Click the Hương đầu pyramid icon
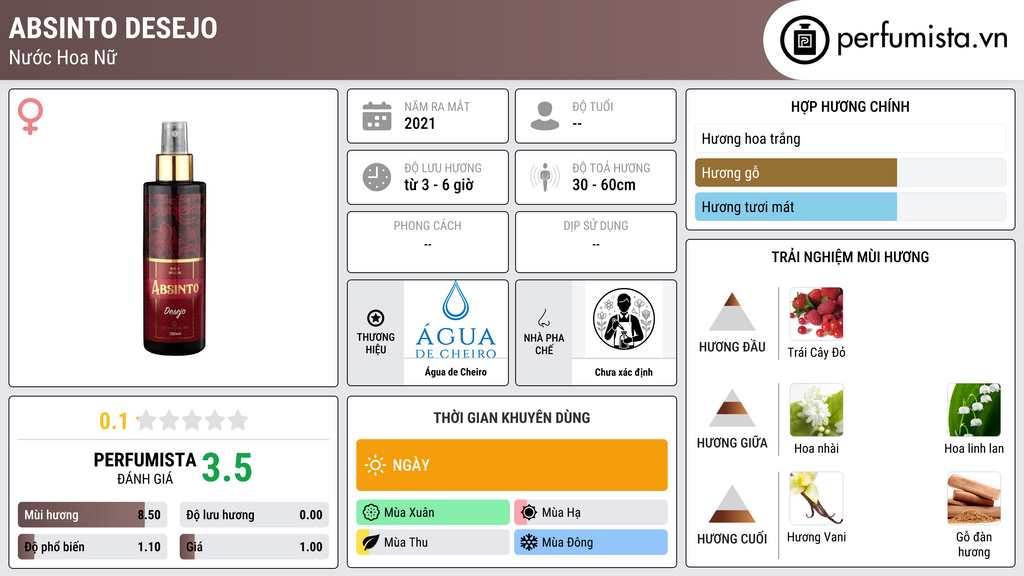The height and width of the screenshot is (576, 1024). point(732,312)
